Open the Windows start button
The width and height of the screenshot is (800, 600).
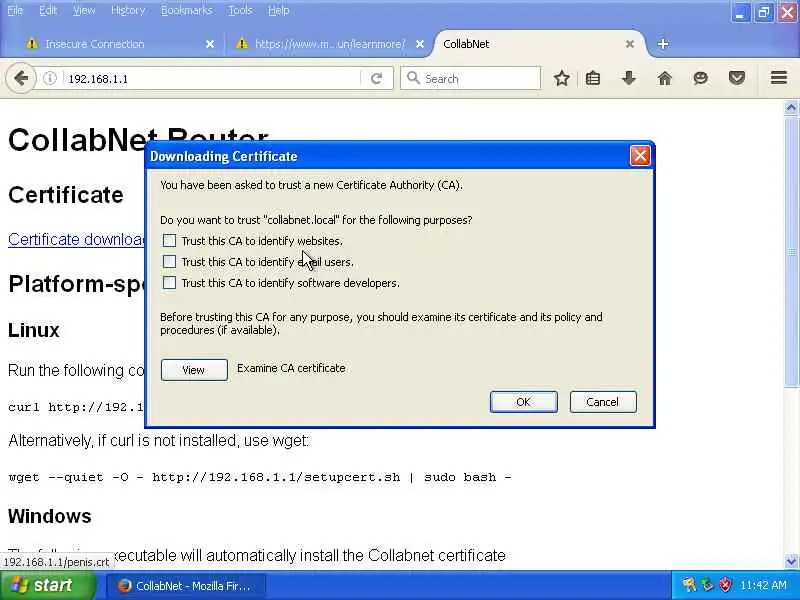(48, 586)
